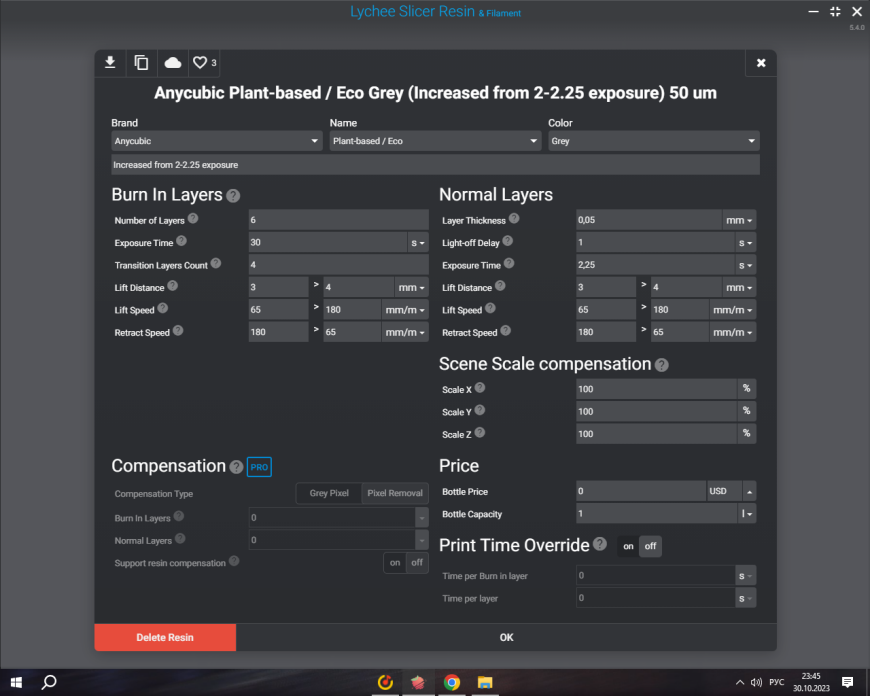870x696 pixels.
Task: Click the Delete Resin button
Action: pos(165,637)
